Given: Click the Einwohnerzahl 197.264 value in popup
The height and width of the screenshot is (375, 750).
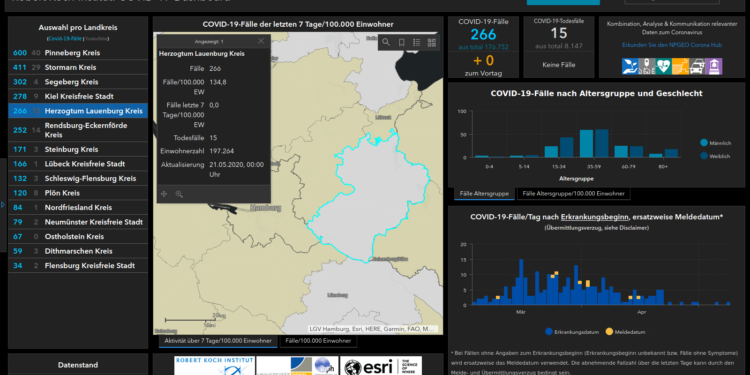Looking at the screenshot, I should coord(222,151).
